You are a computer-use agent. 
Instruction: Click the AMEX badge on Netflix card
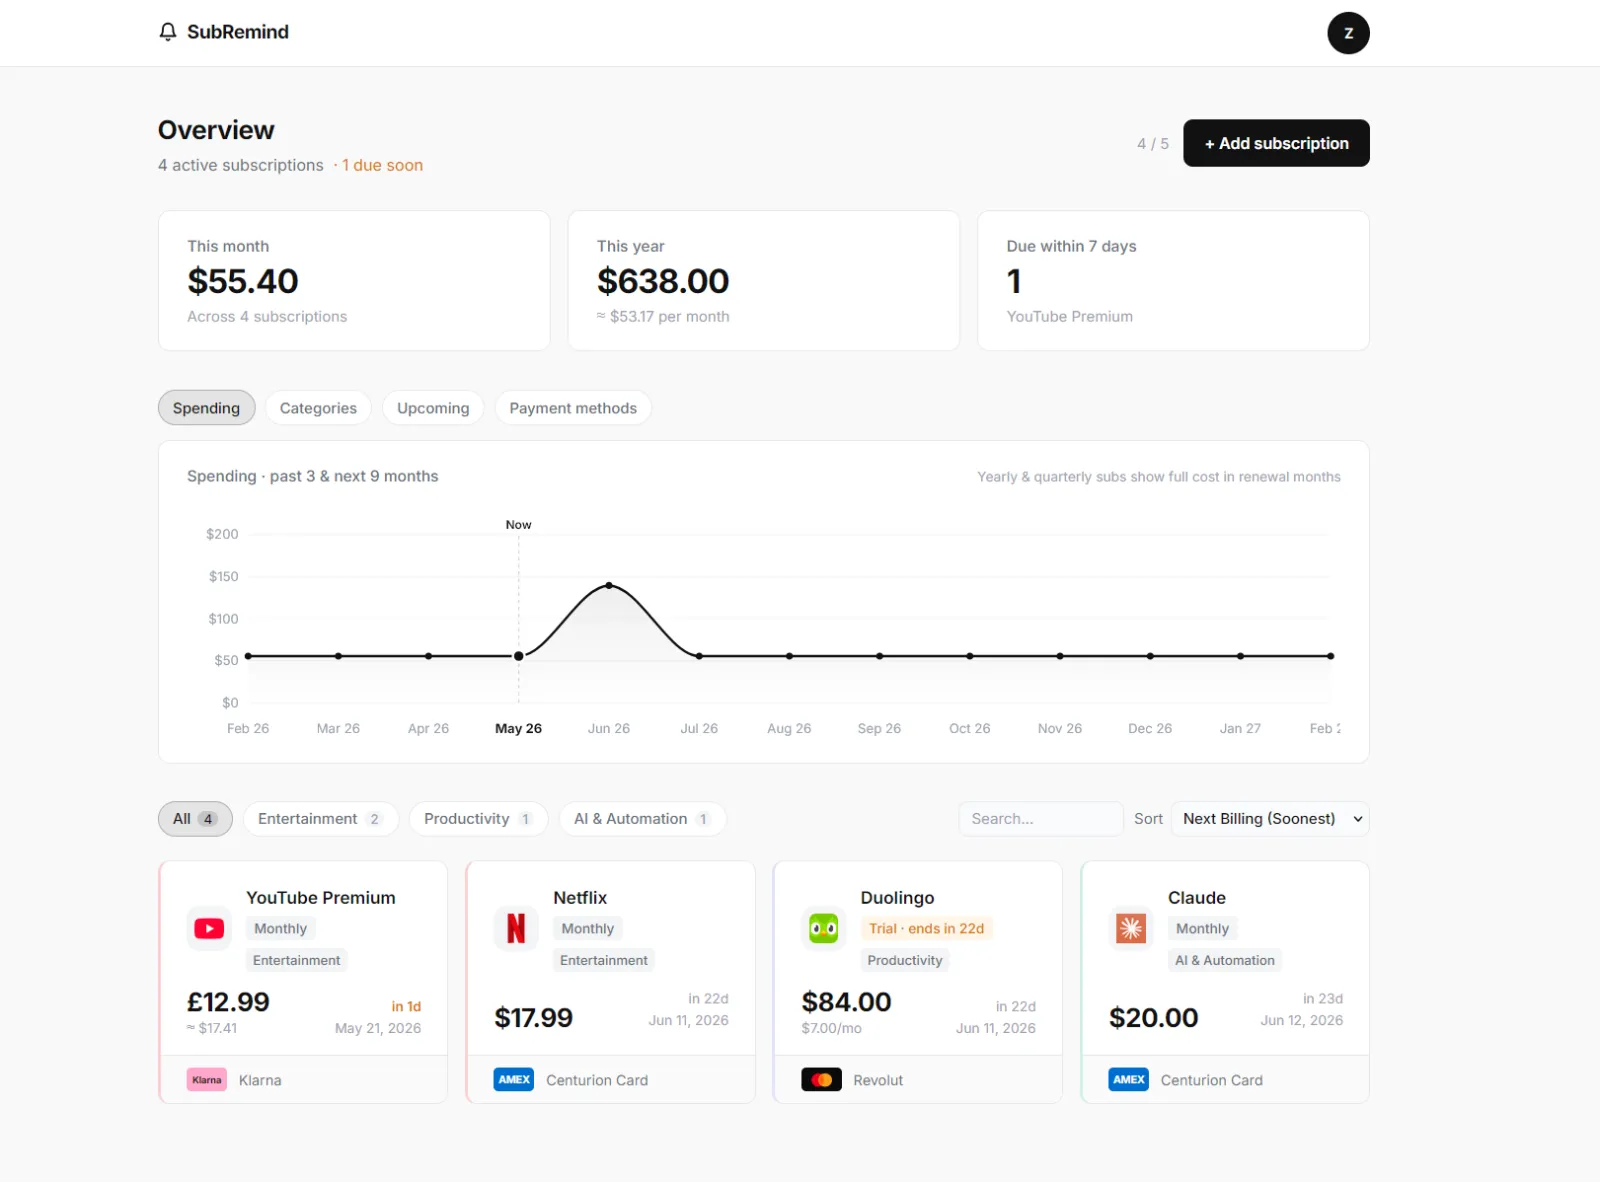point(514,1080)
